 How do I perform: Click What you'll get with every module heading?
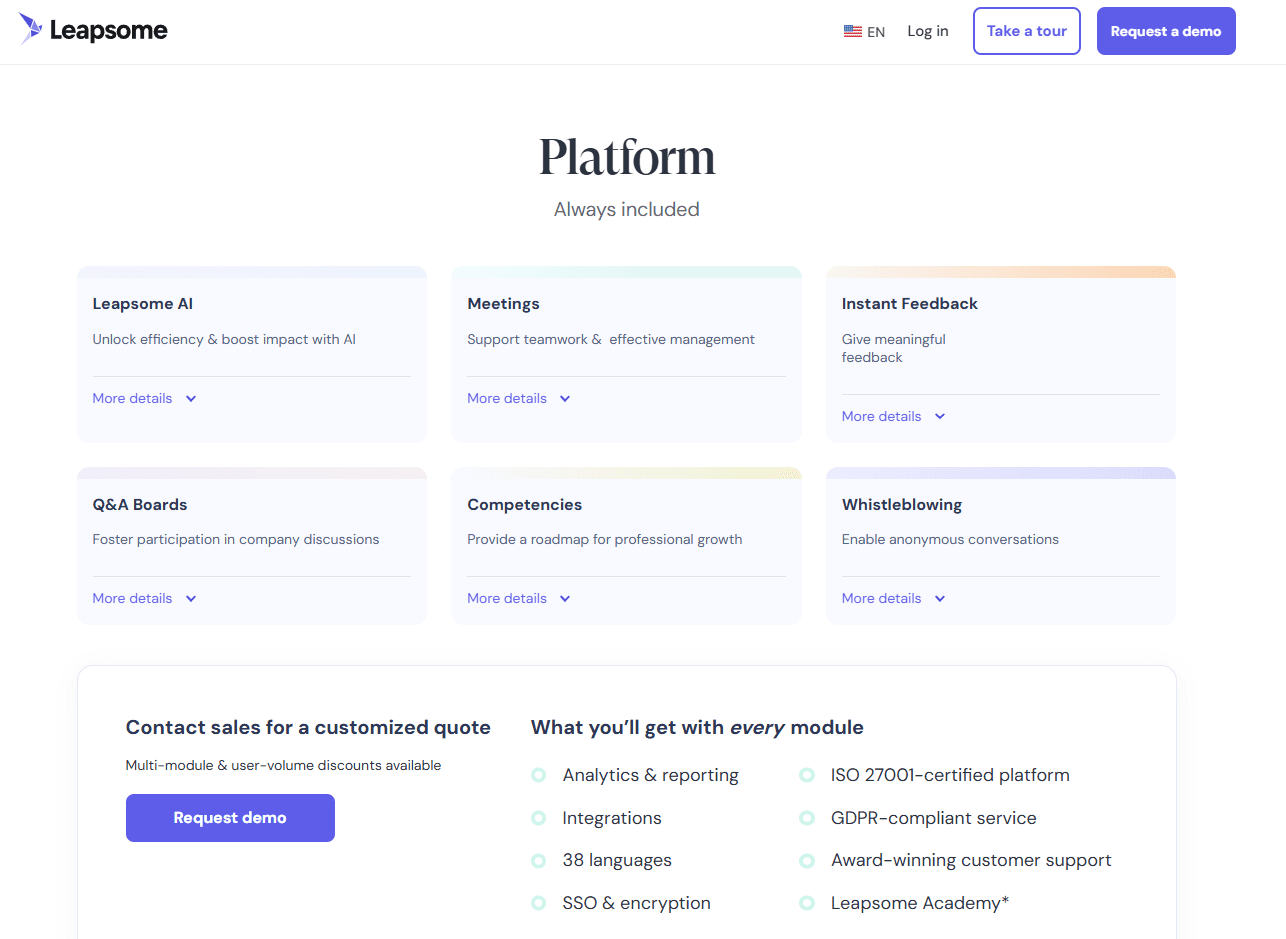click(x=697, y=727)
